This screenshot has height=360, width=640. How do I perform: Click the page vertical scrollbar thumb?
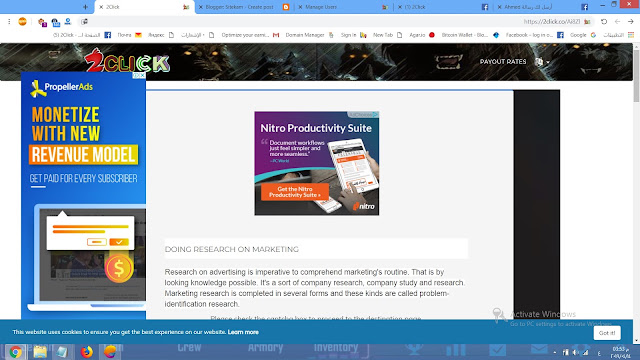[x=636, y=76]
